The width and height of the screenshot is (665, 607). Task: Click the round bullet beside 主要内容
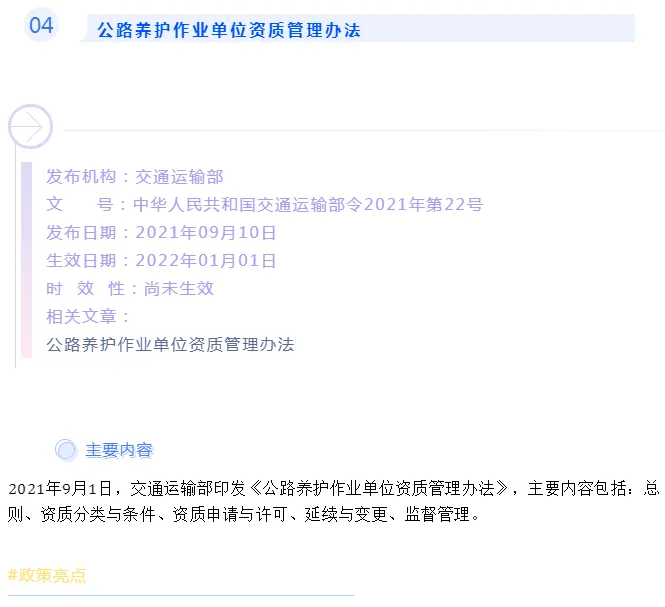tap(66, 450)
